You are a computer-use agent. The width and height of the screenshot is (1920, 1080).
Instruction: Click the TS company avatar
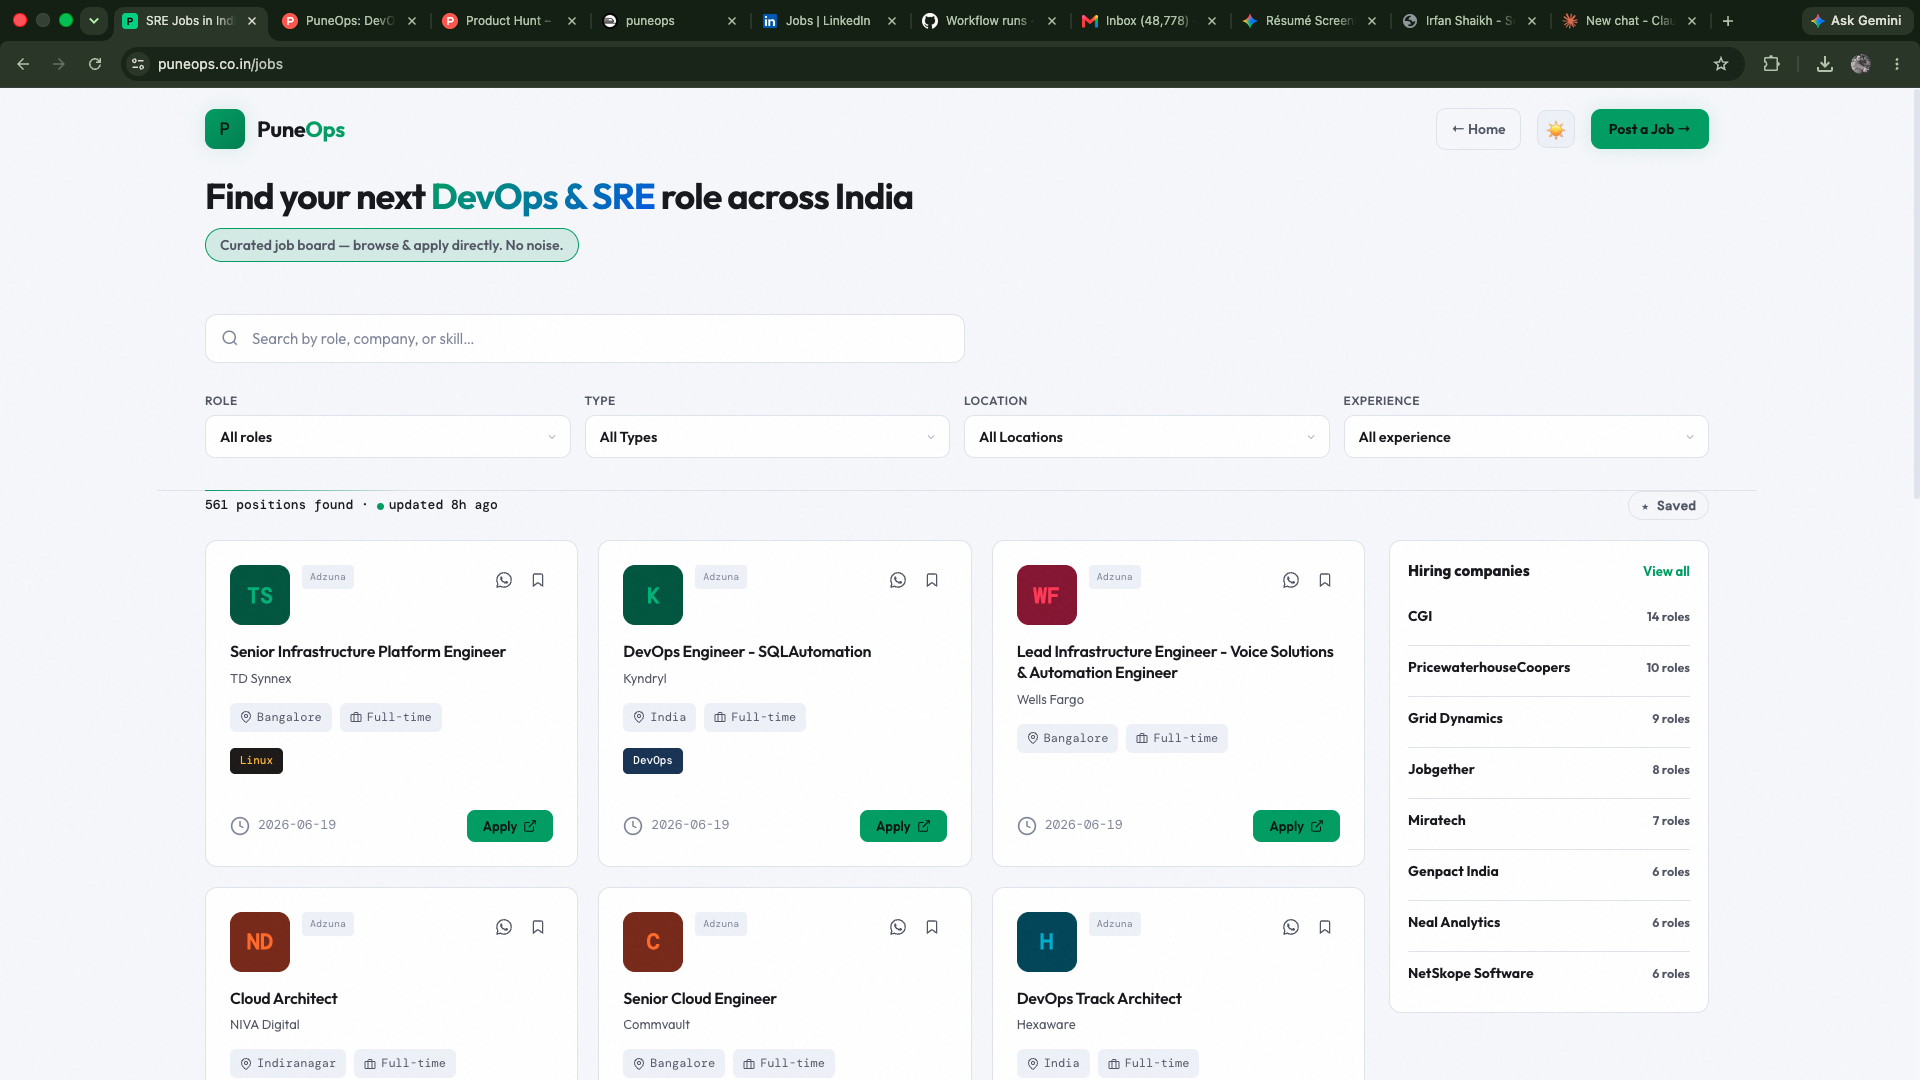coord(260,595)
